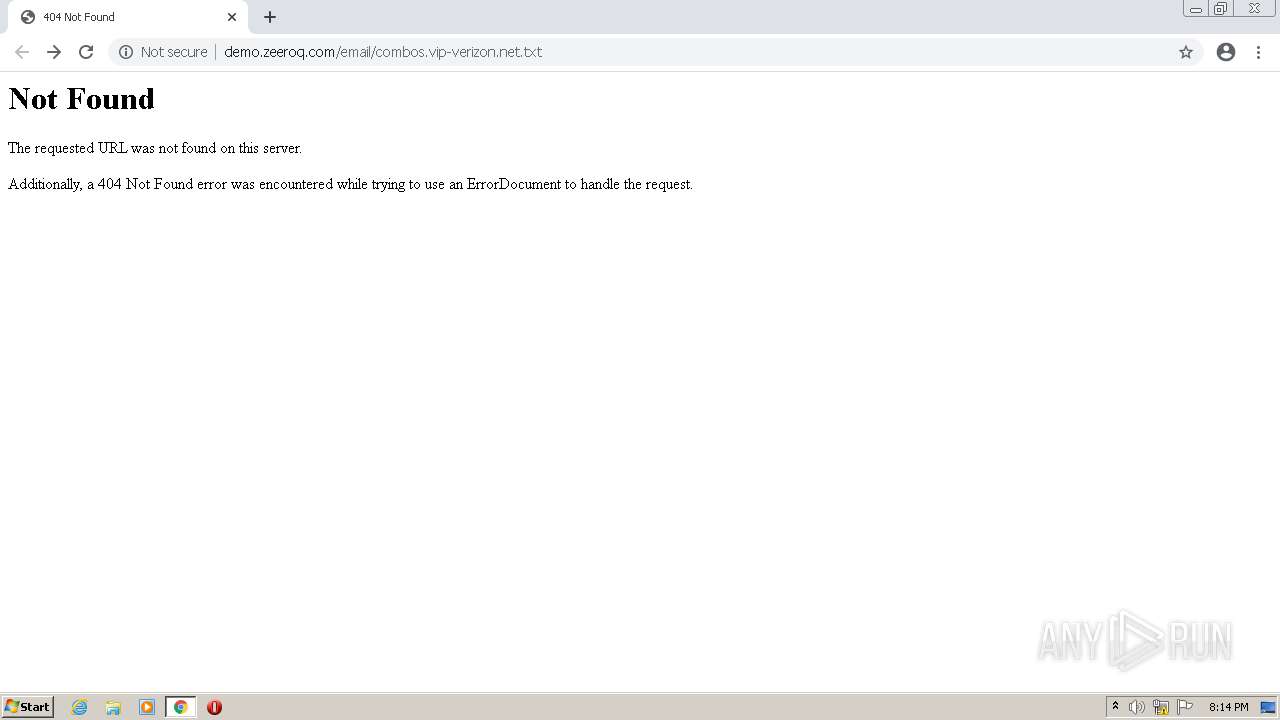Image resolution: width=1280 pixels, height=720 pixels.
Task: Click the ErrorDocument 404 error sentence
Action: point(350,184)
